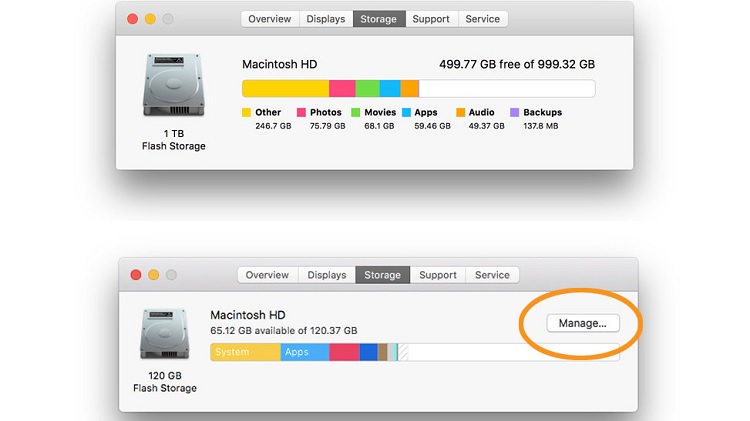Click the '65.12 GB available of 120.37 GB' text
This screenshot has height=421, width=750.
284,331
